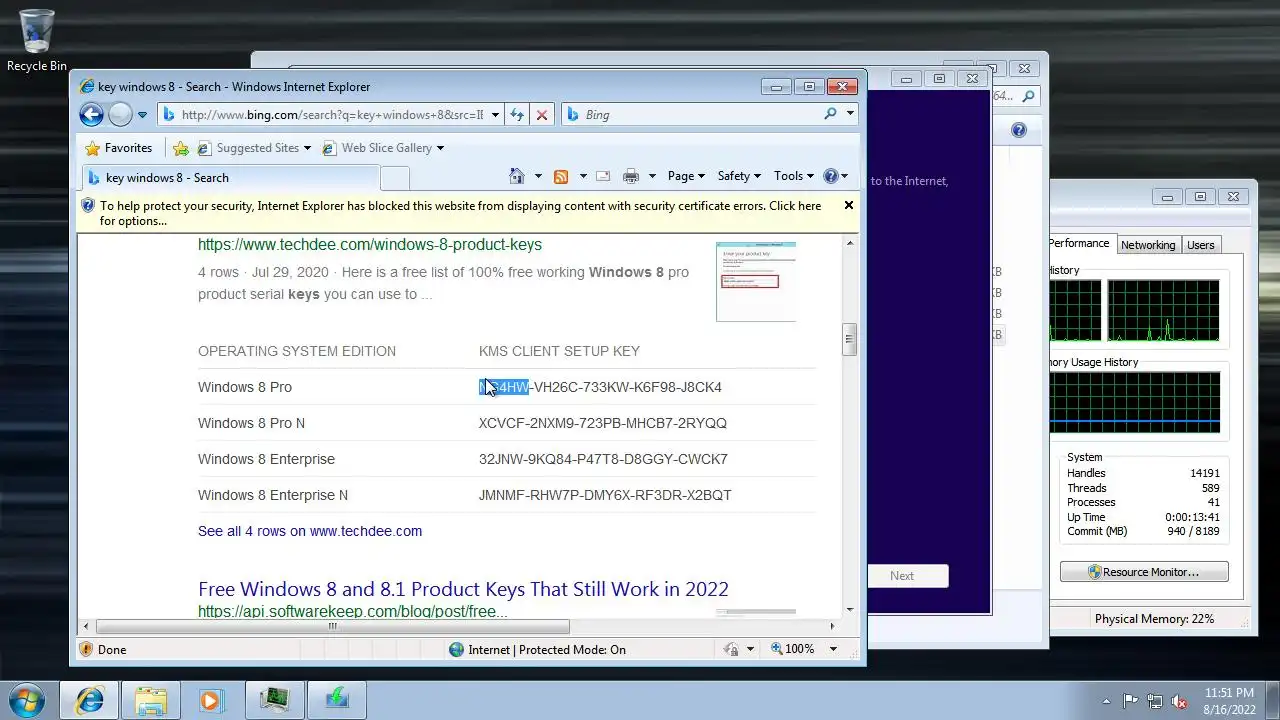This screenshot has width=1280, height=720.
Task: Open the Tools menu
Action: 794,176
